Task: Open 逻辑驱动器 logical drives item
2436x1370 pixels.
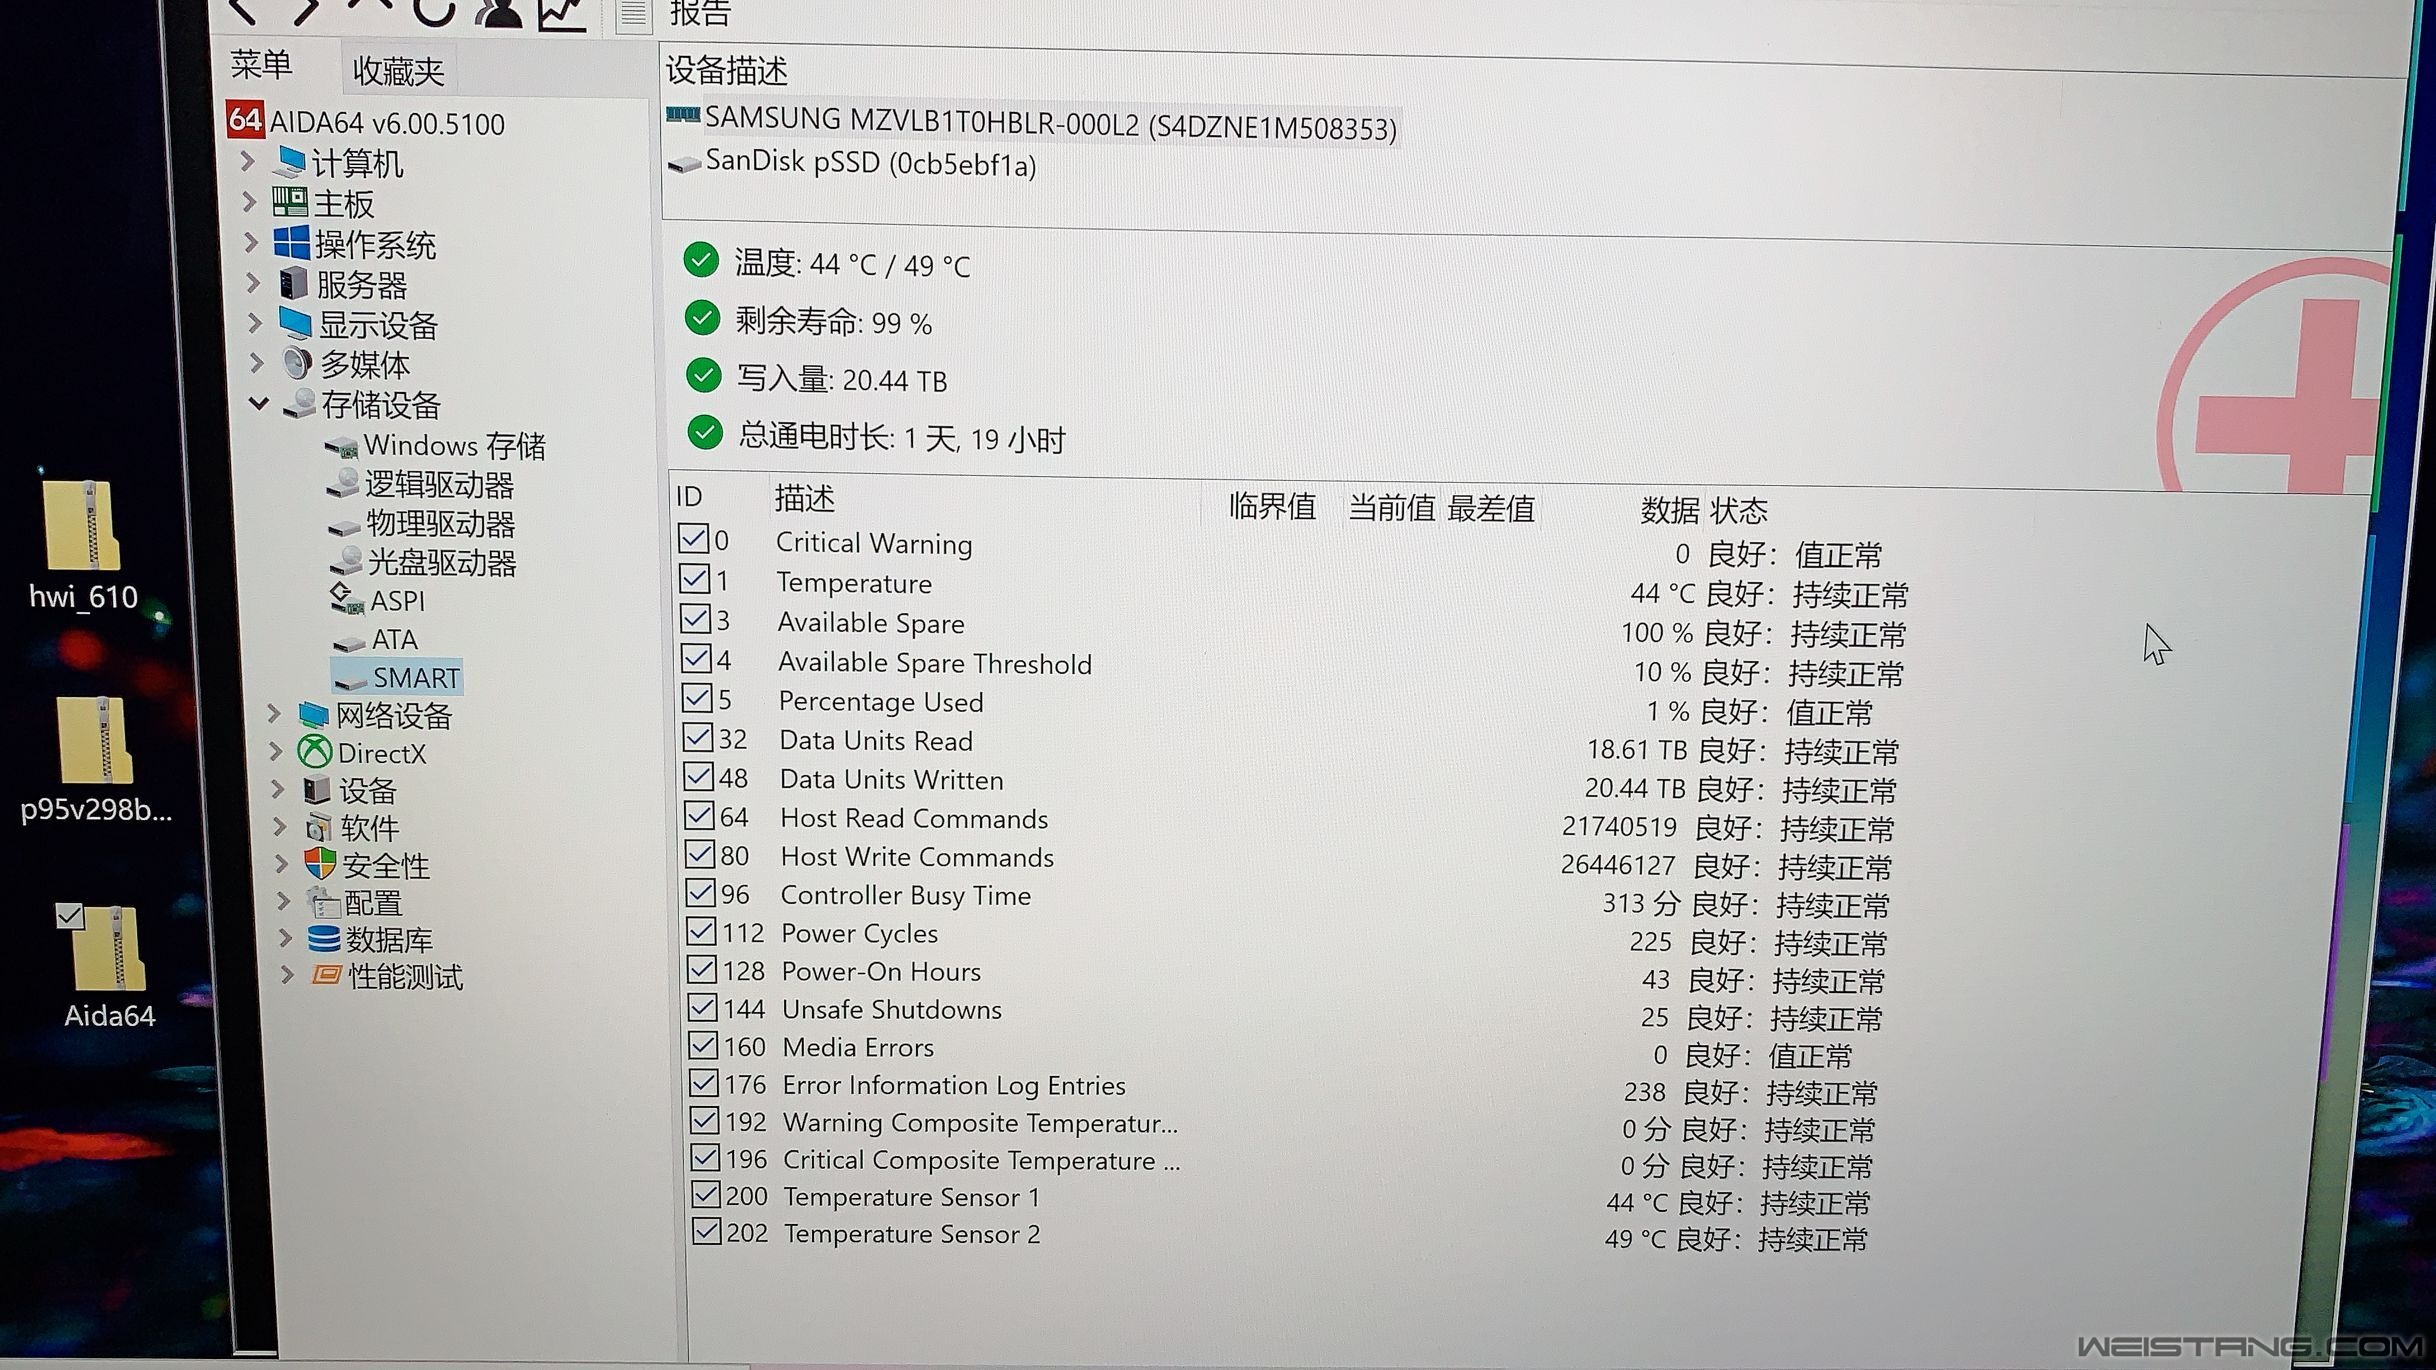Action: [421, 484]
